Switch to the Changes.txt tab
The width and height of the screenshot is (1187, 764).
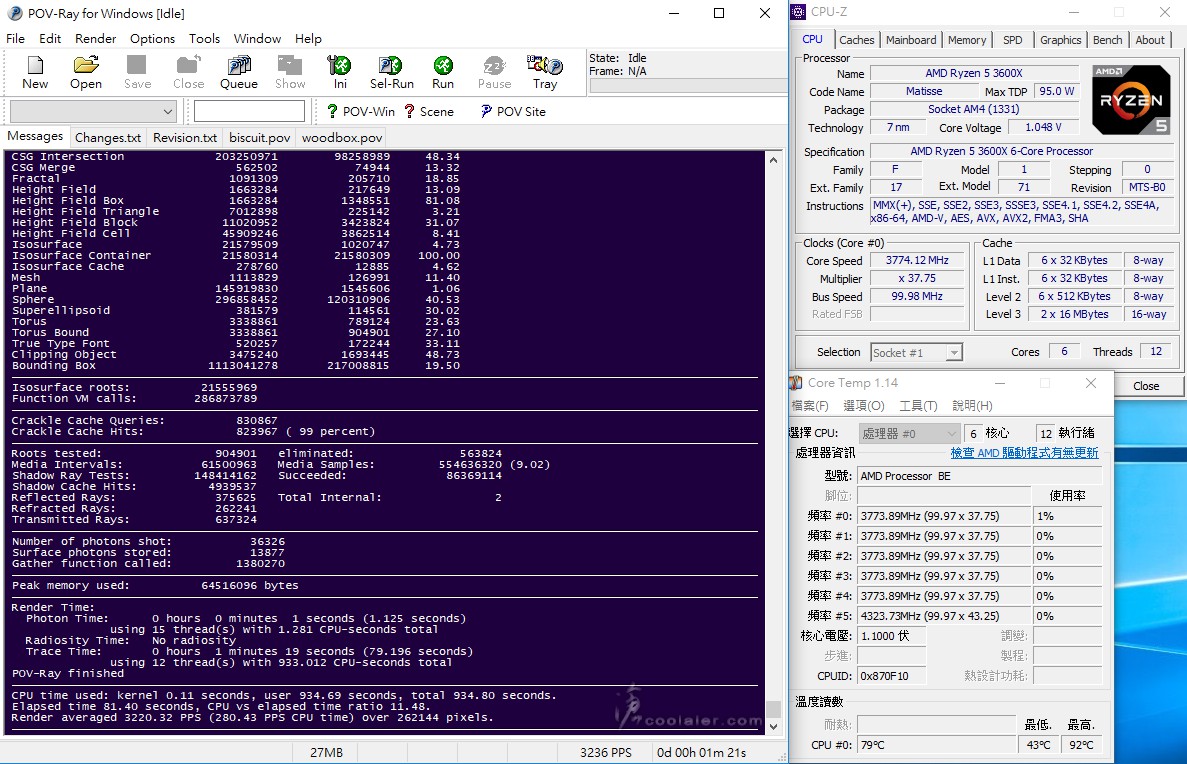tap(107, 138)
